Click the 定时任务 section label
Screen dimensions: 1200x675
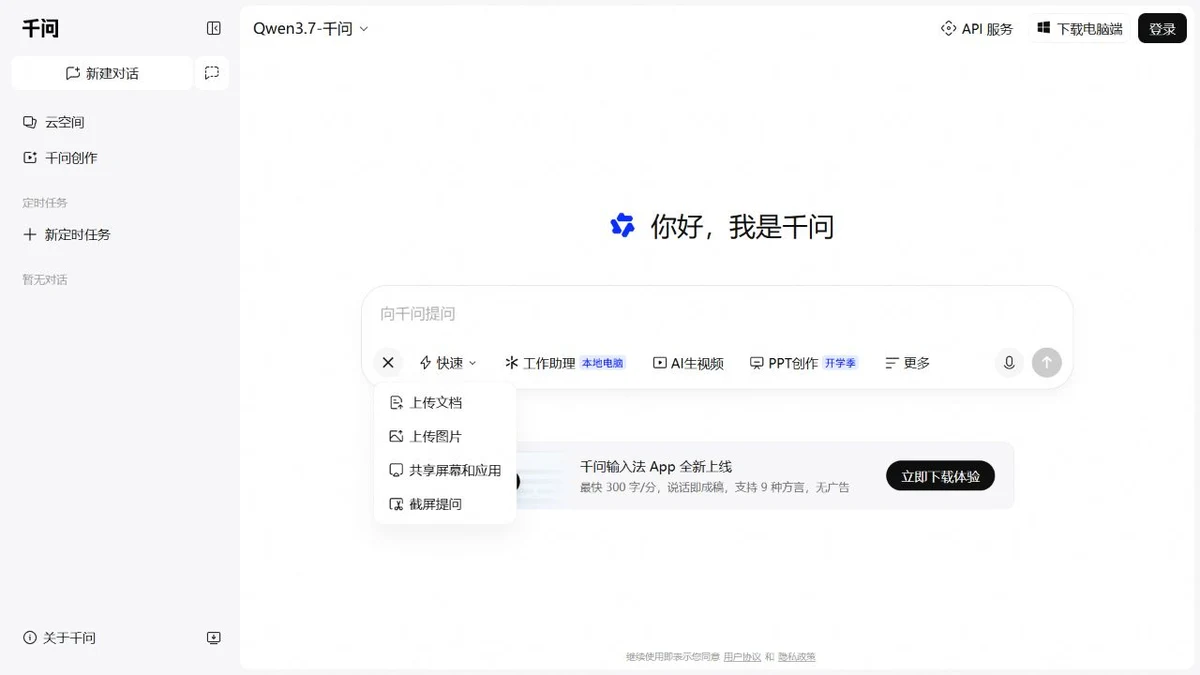point(45,203)
